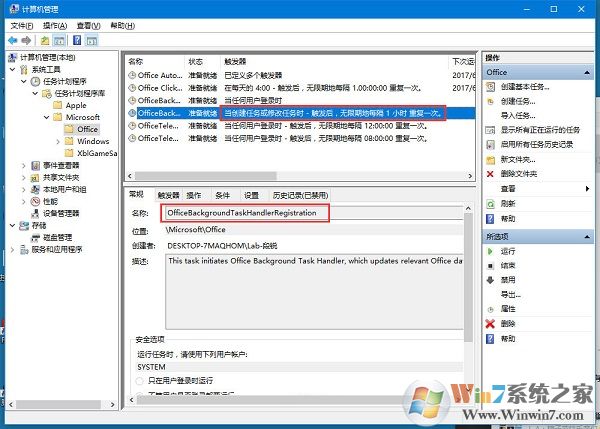Click the red Delete (删除) X icon
Screen dimensions: 600x429
(490, 324)
